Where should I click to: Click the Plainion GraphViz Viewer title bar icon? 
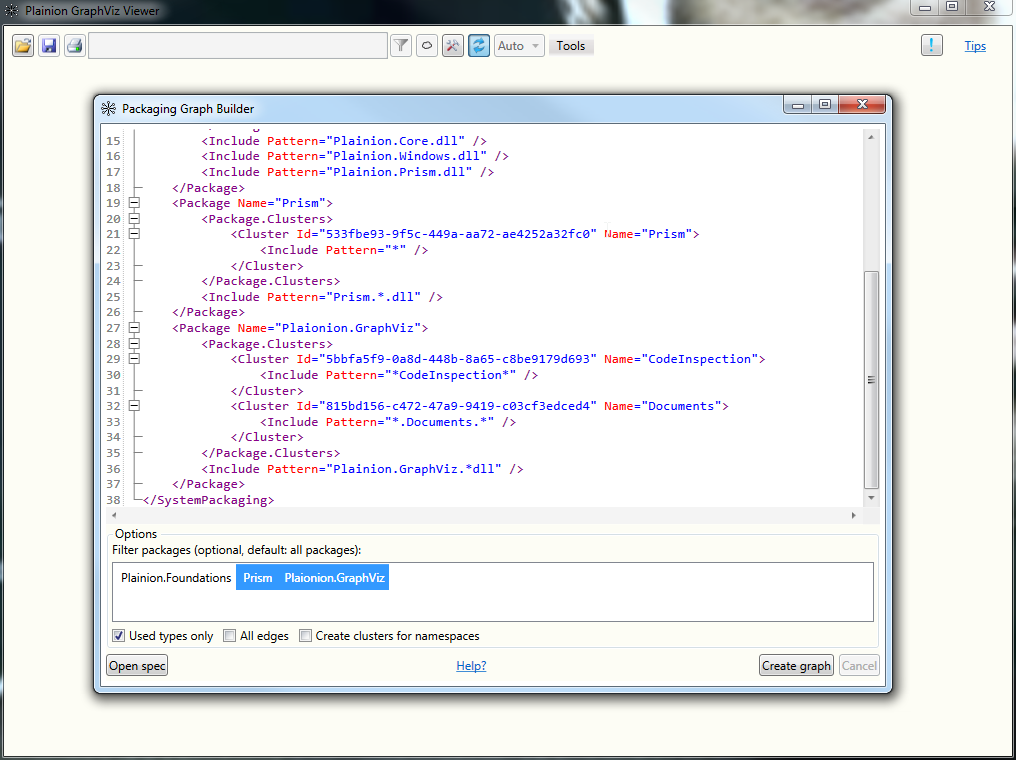[12, 11]
